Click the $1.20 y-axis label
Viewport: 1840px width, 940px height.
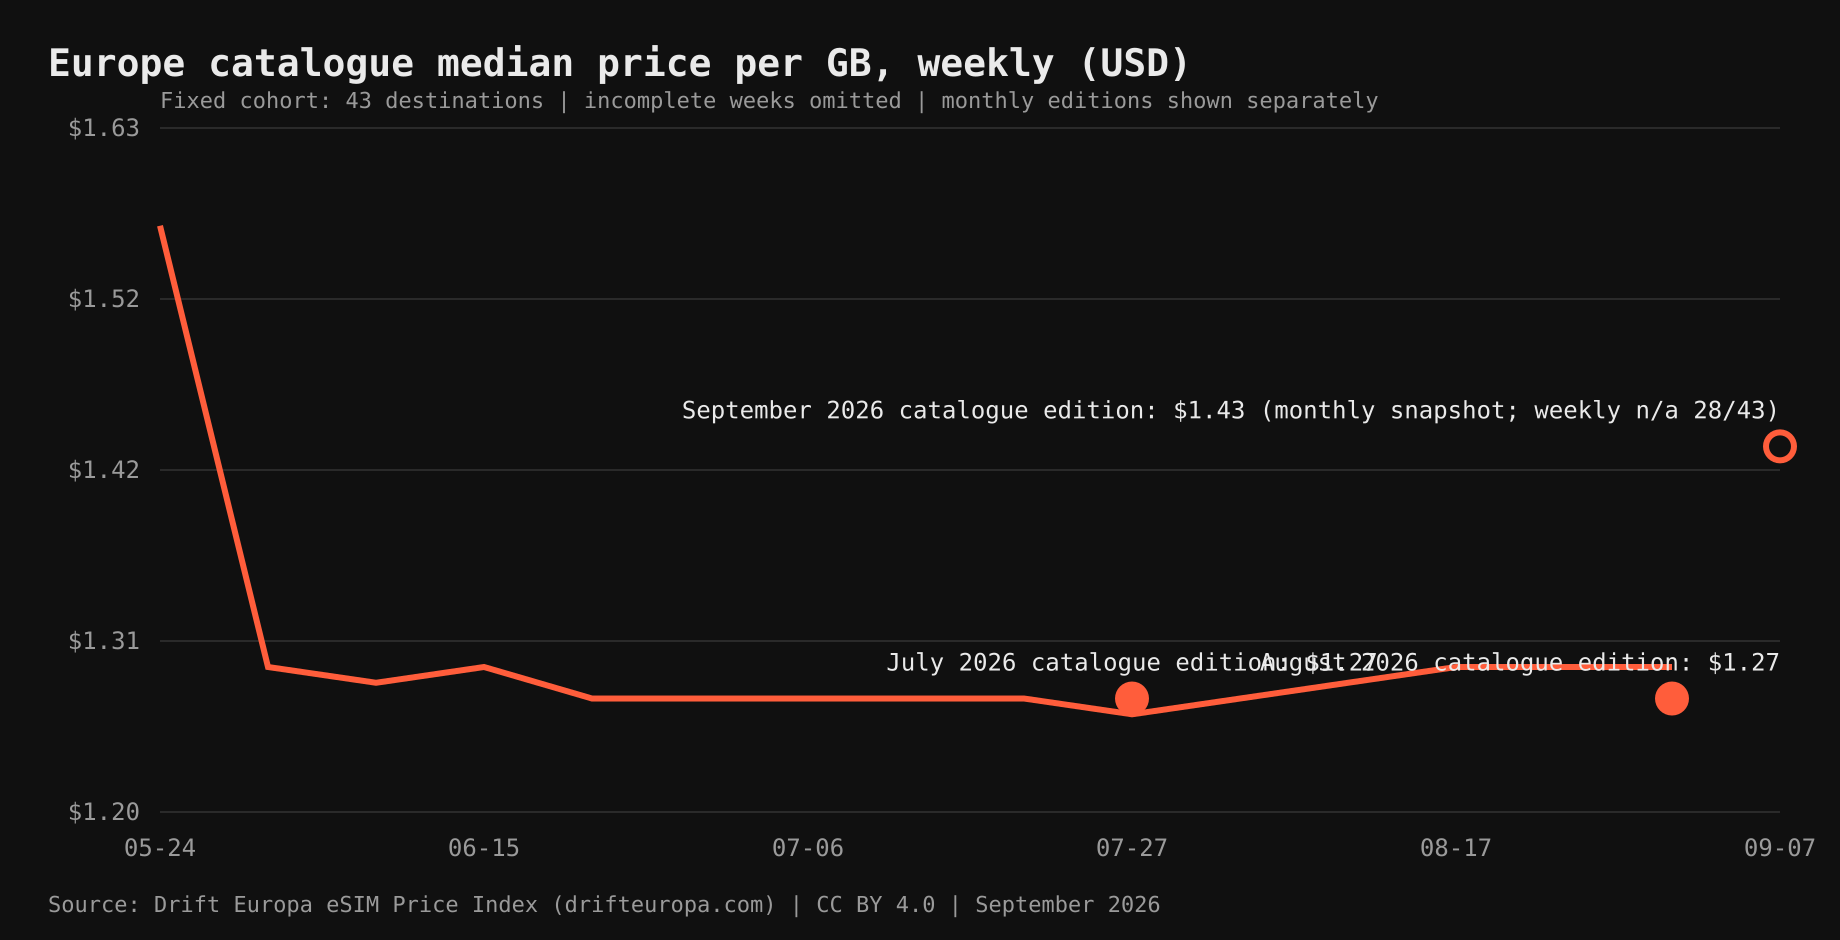(104, 812)
